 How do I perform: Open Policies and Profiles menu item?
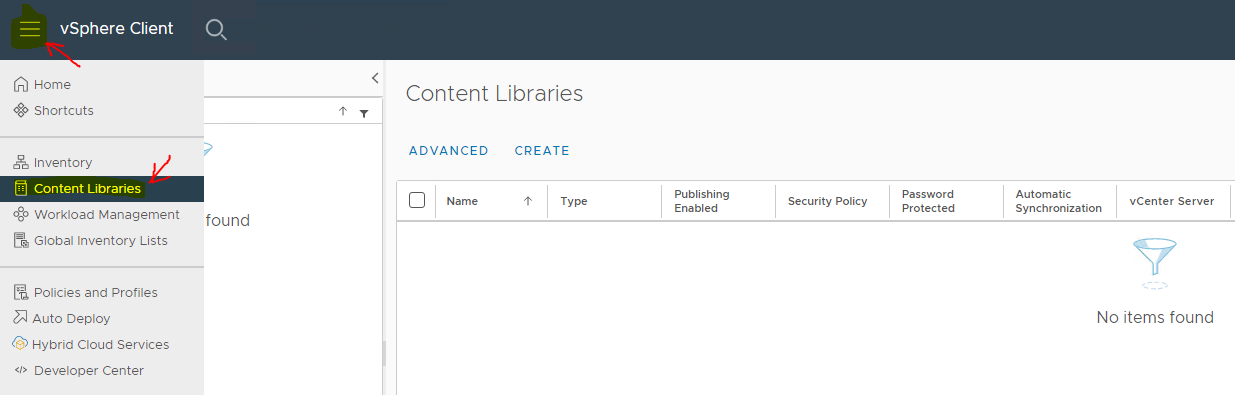pos(96,292)
